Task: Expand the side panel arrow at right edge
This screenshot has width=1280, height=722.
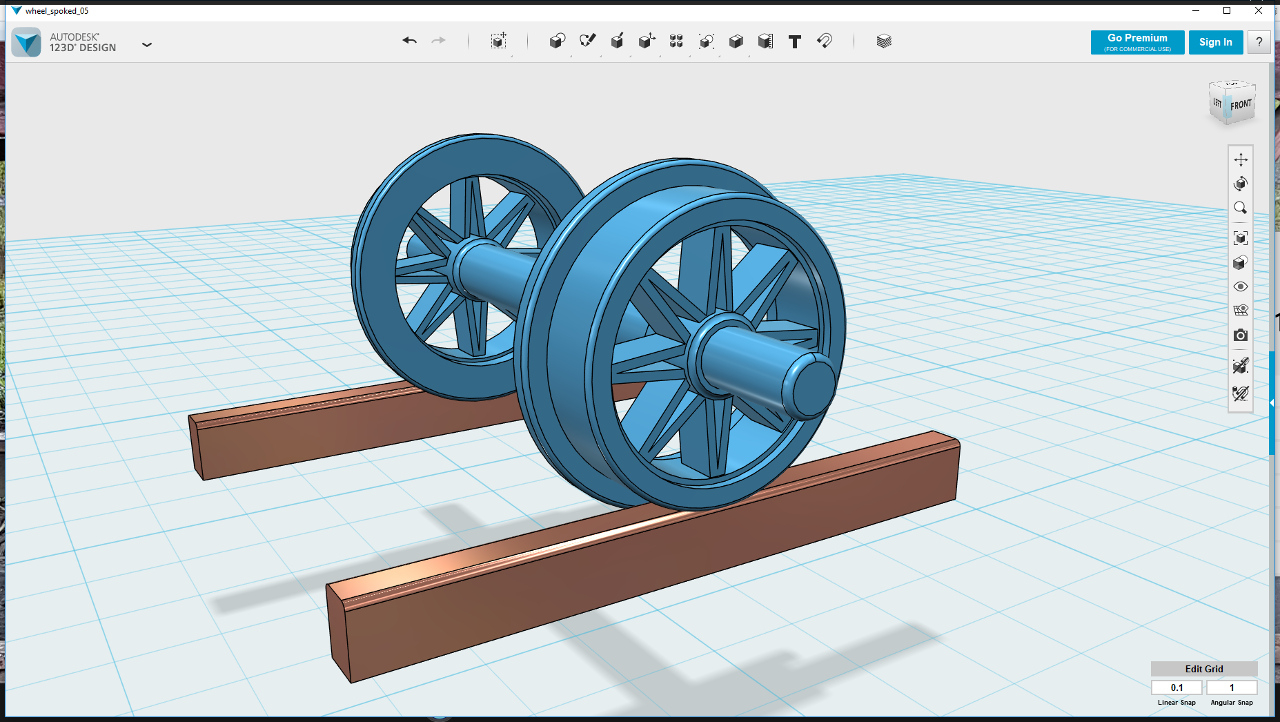Action: coord(1272,402)
